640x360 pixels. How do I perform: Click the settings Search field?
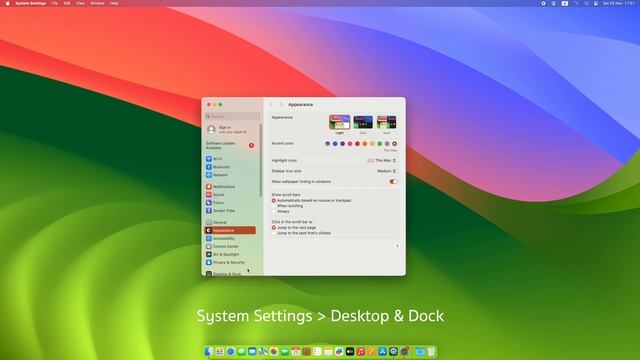pos(232,116)
